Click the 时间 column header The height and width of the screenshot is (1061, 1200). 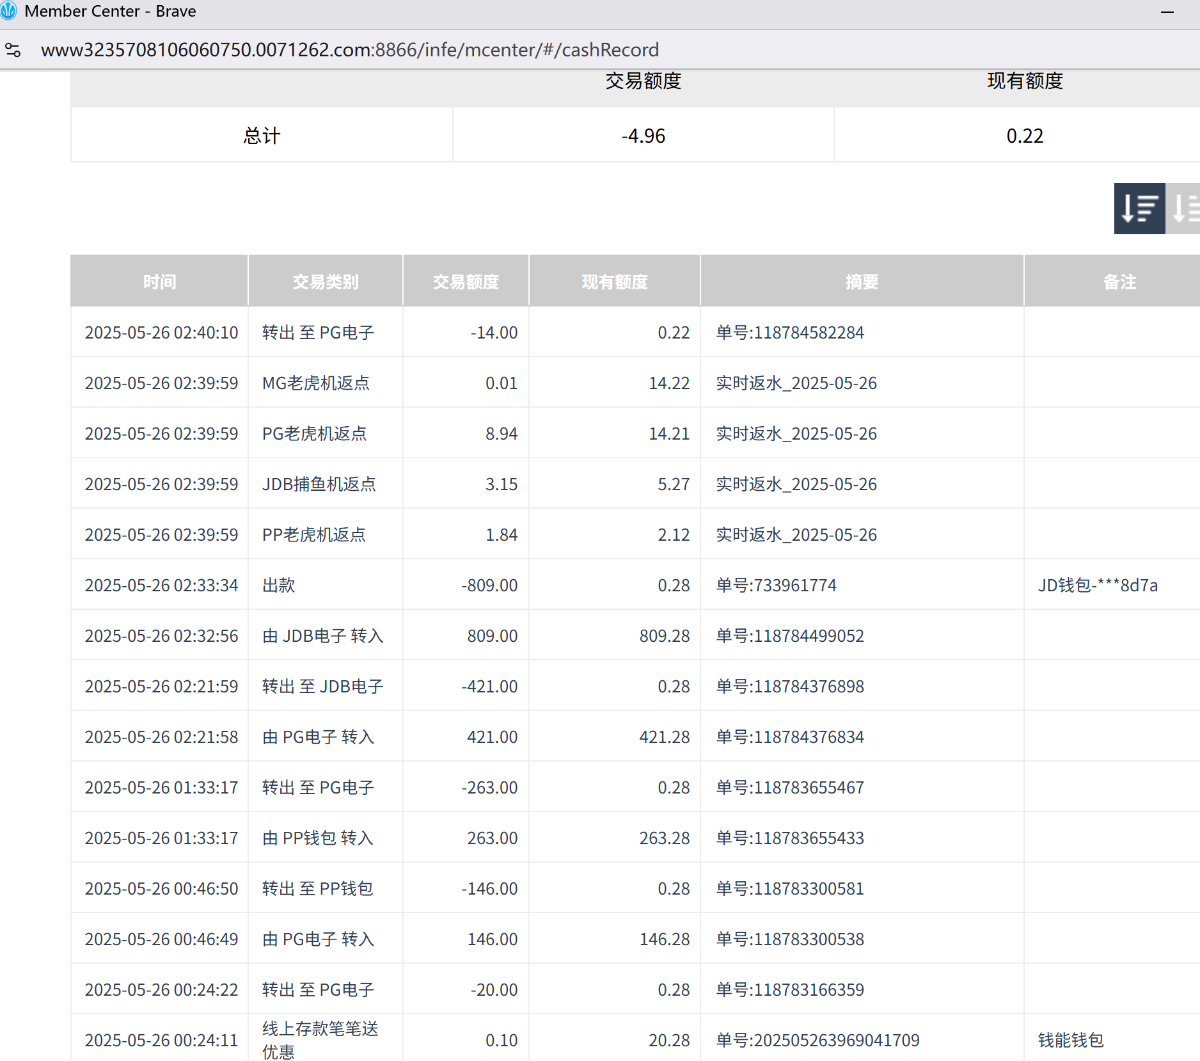[159, 282]
